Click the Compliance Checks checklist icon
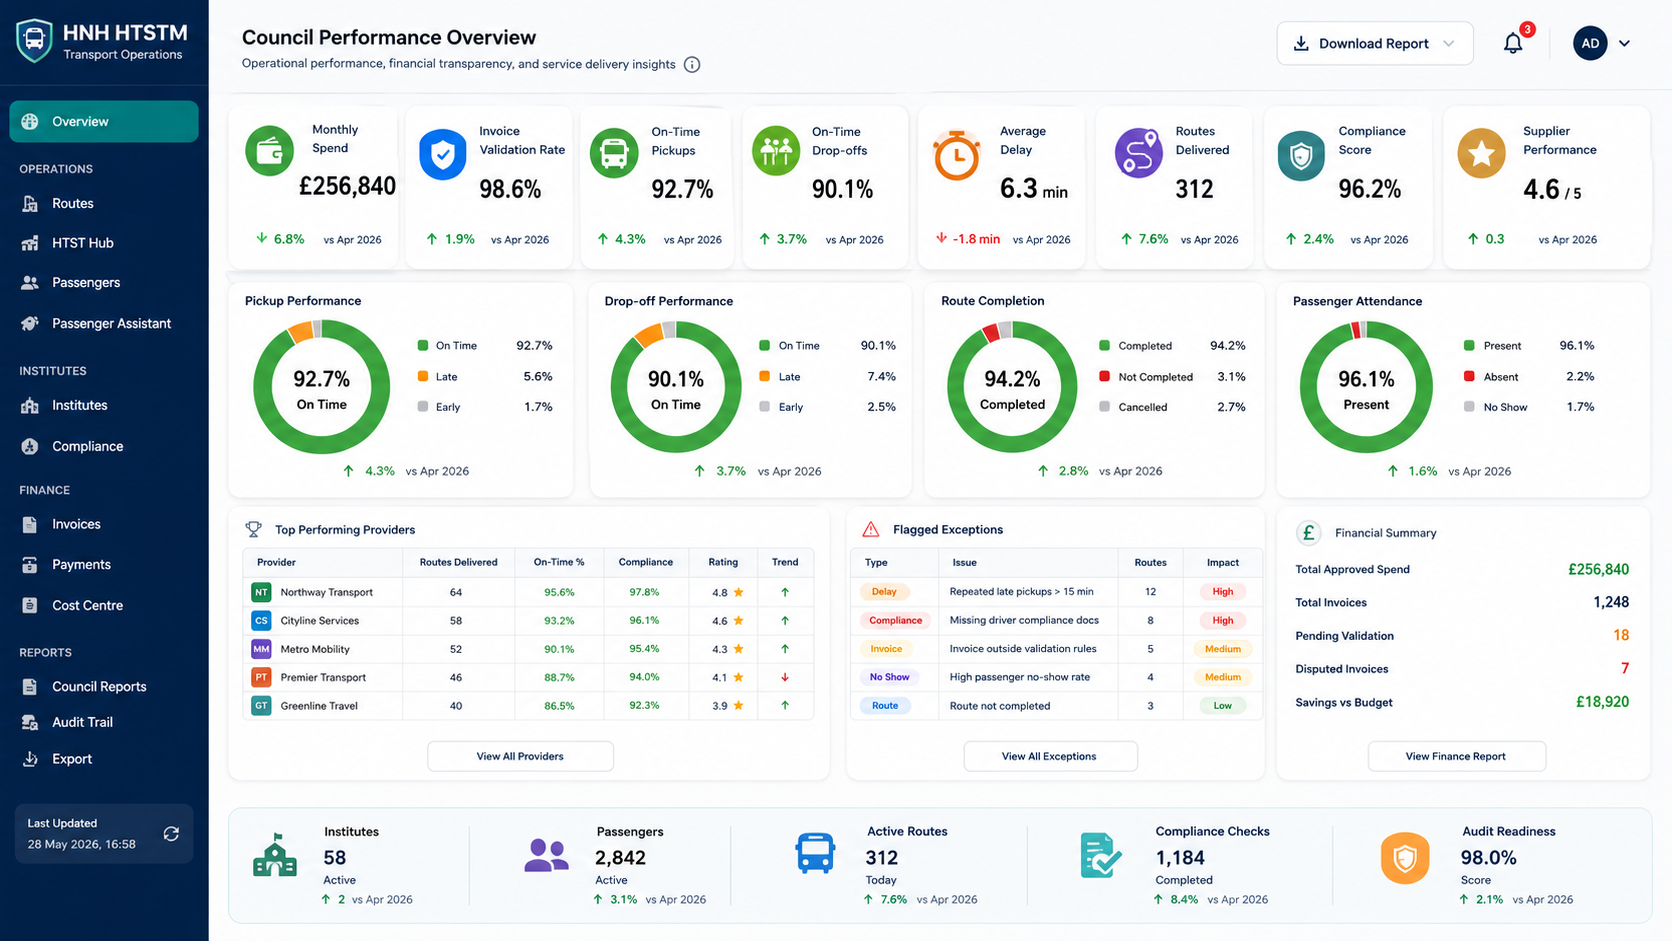The width and height of the screenshot is (1672, 941). coord(1100,856)
